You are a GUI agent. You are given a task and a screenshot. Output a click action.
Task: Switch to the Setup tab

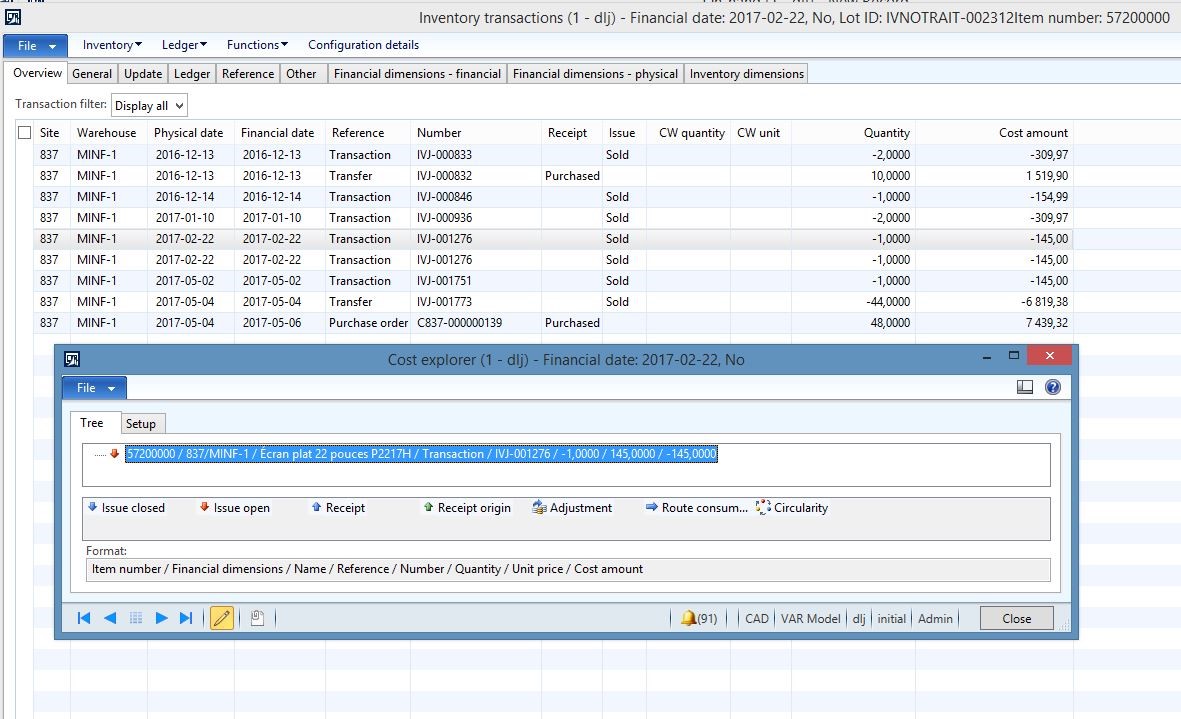point(140,424)
